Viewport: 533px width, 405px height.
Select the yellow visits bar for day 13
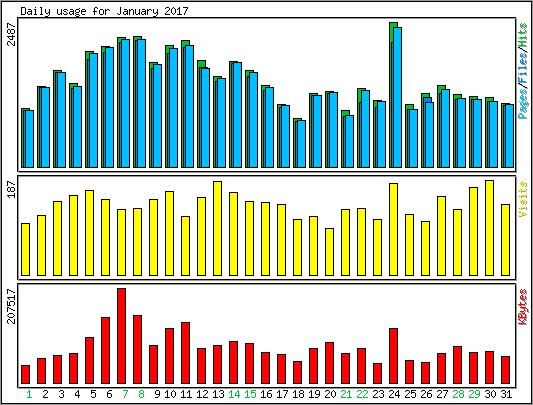[218, 229]
